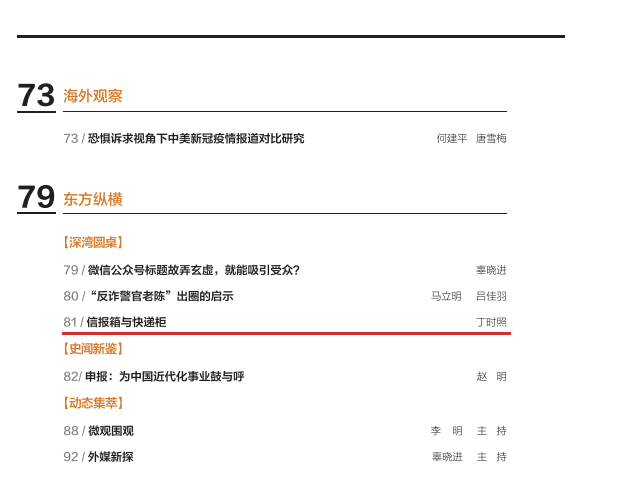
Task: Click author name 唐雪梅
Action: (491, 138)
